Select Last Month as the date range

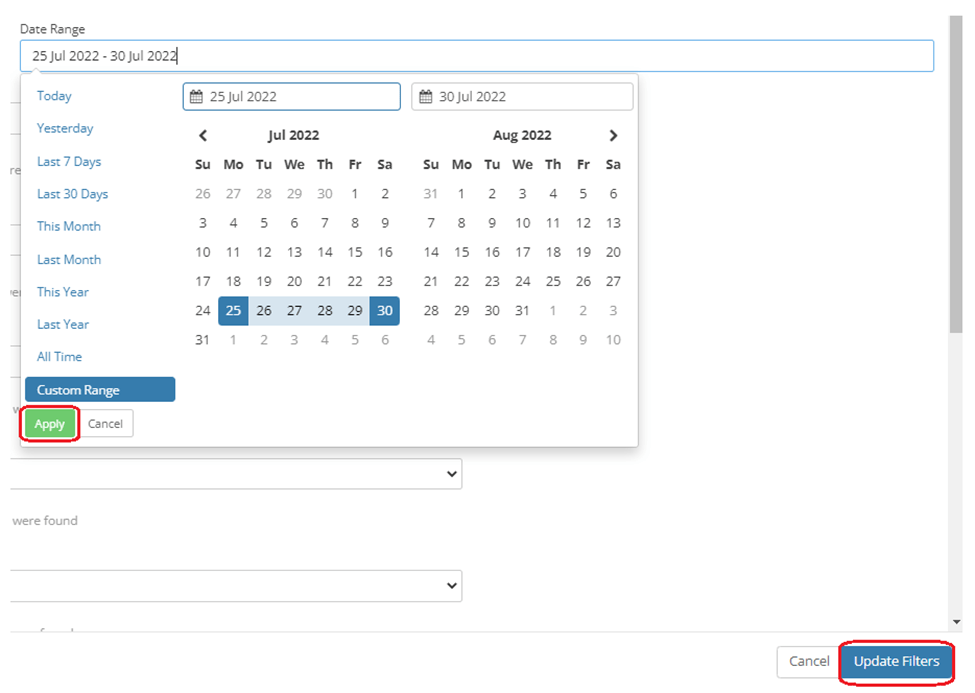68,259
